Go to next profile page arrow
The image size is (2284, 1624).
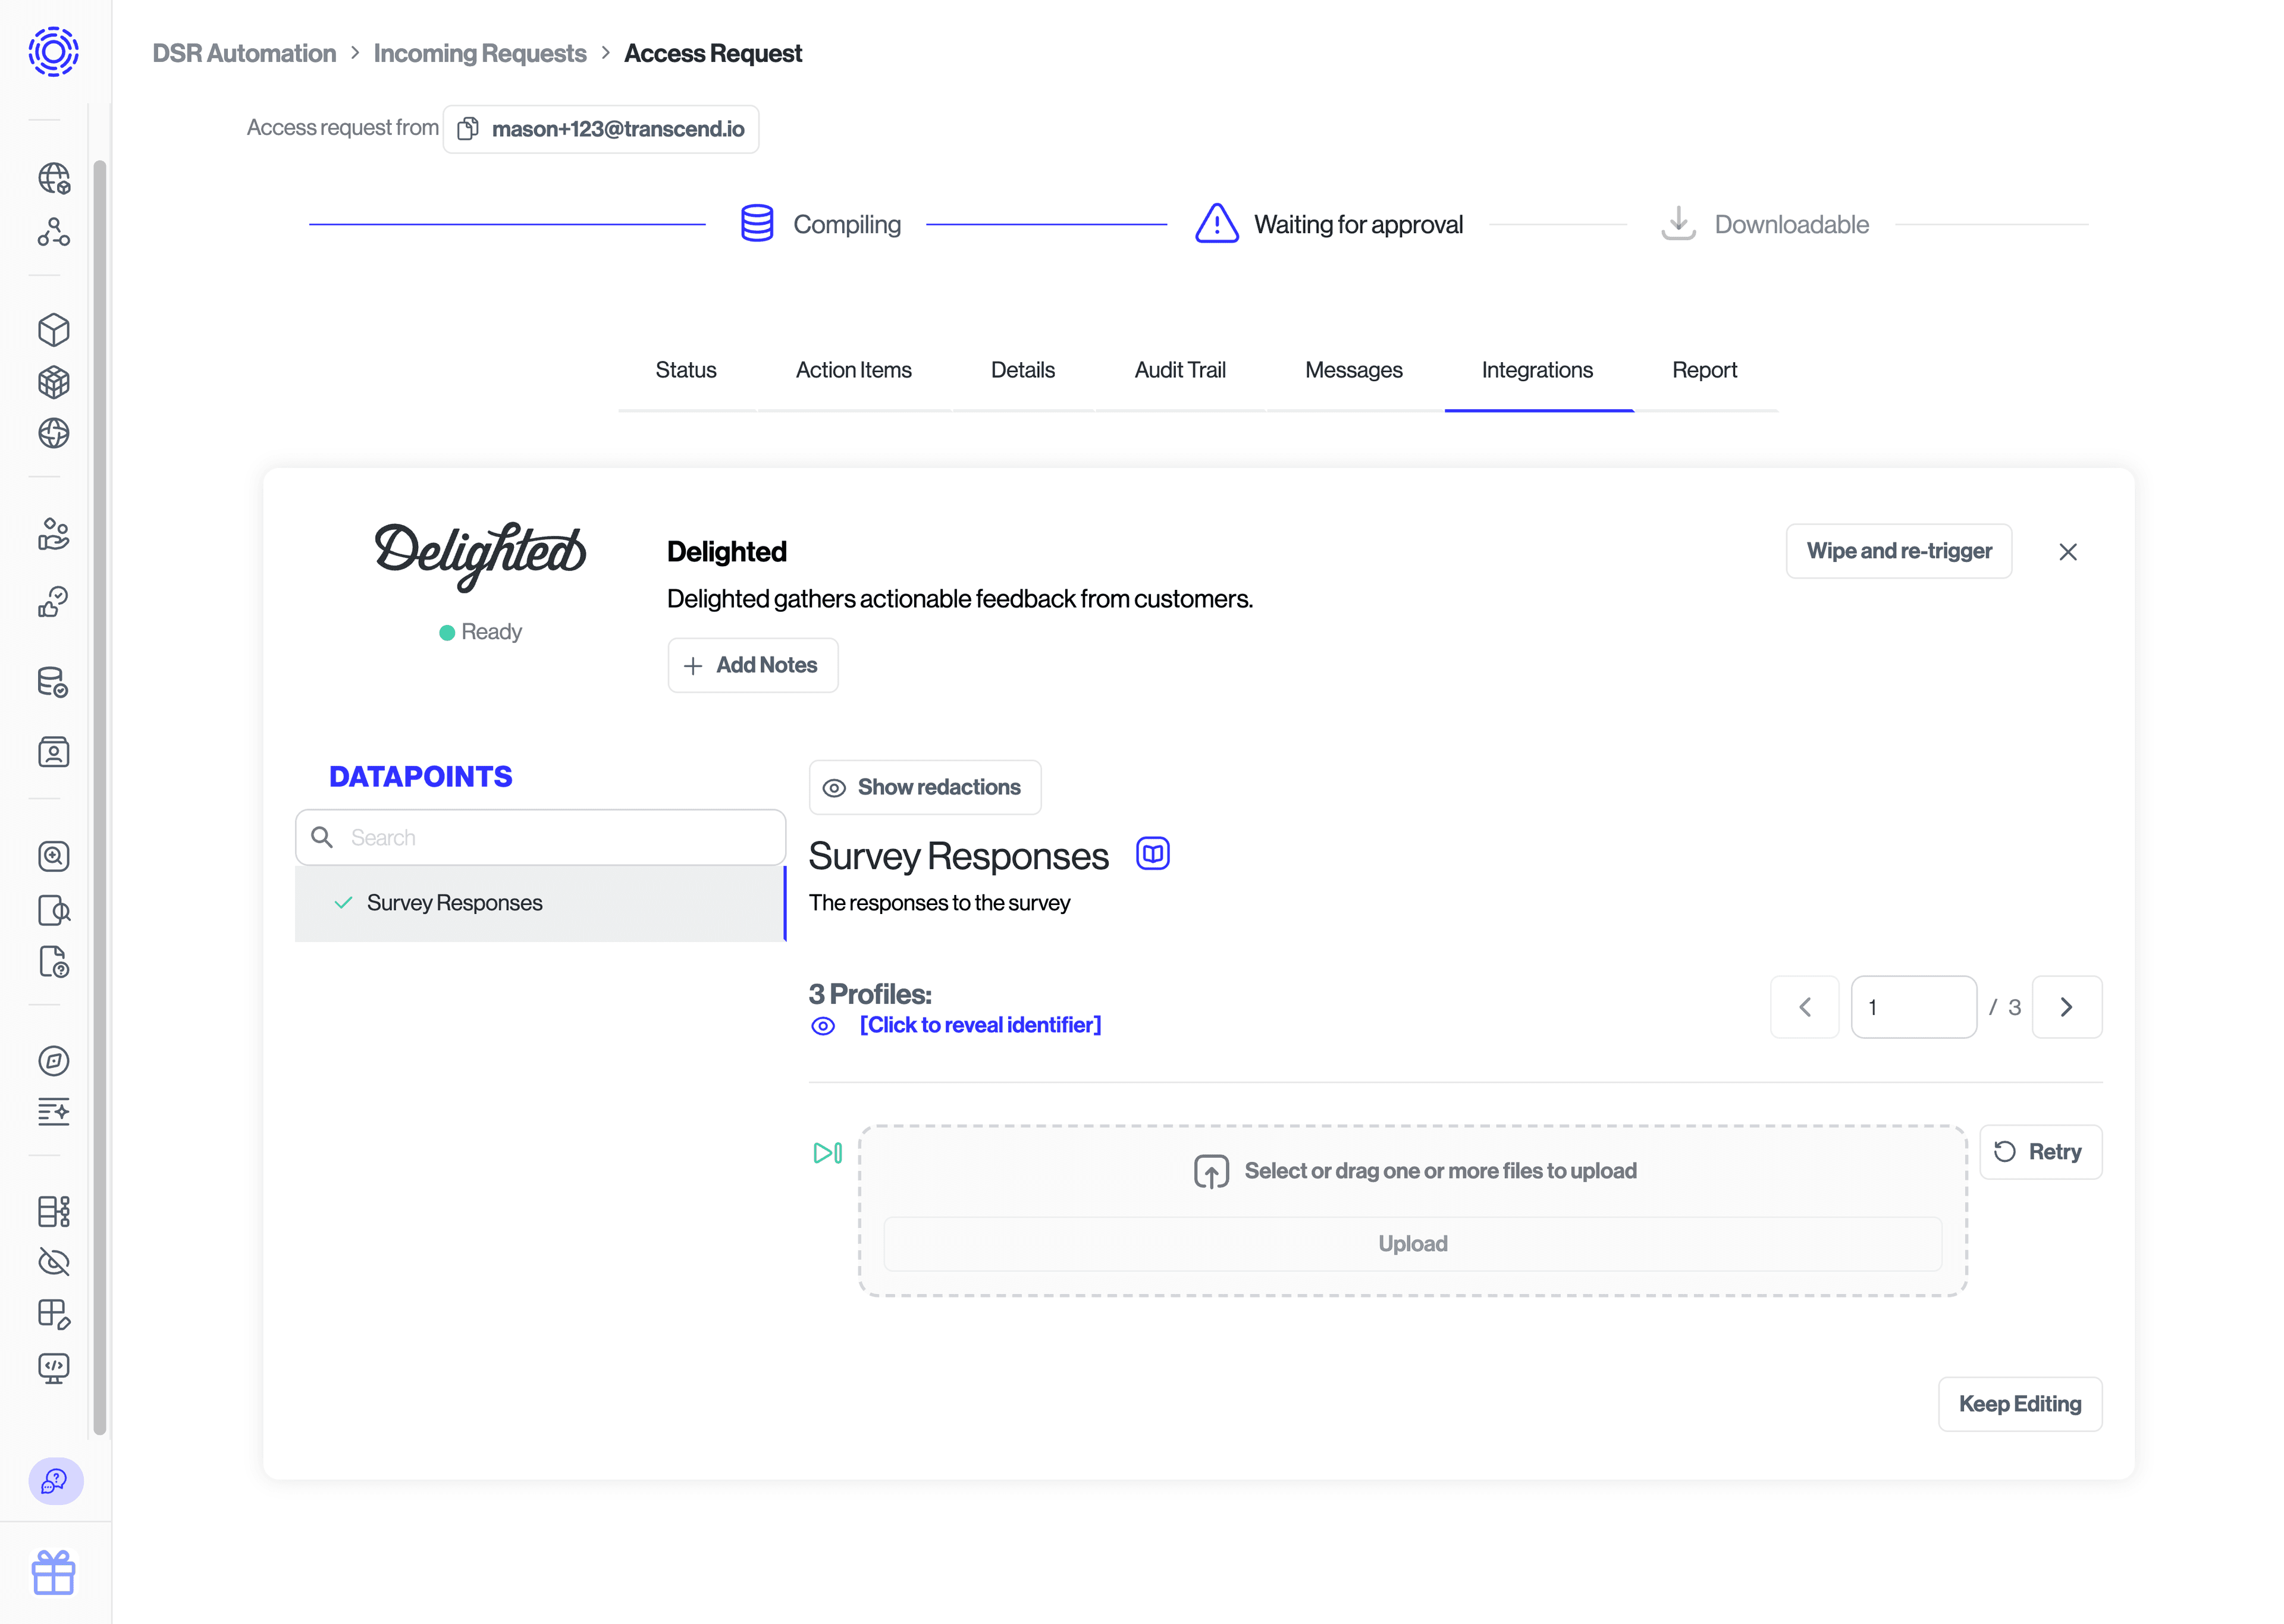(2066, 1007)
